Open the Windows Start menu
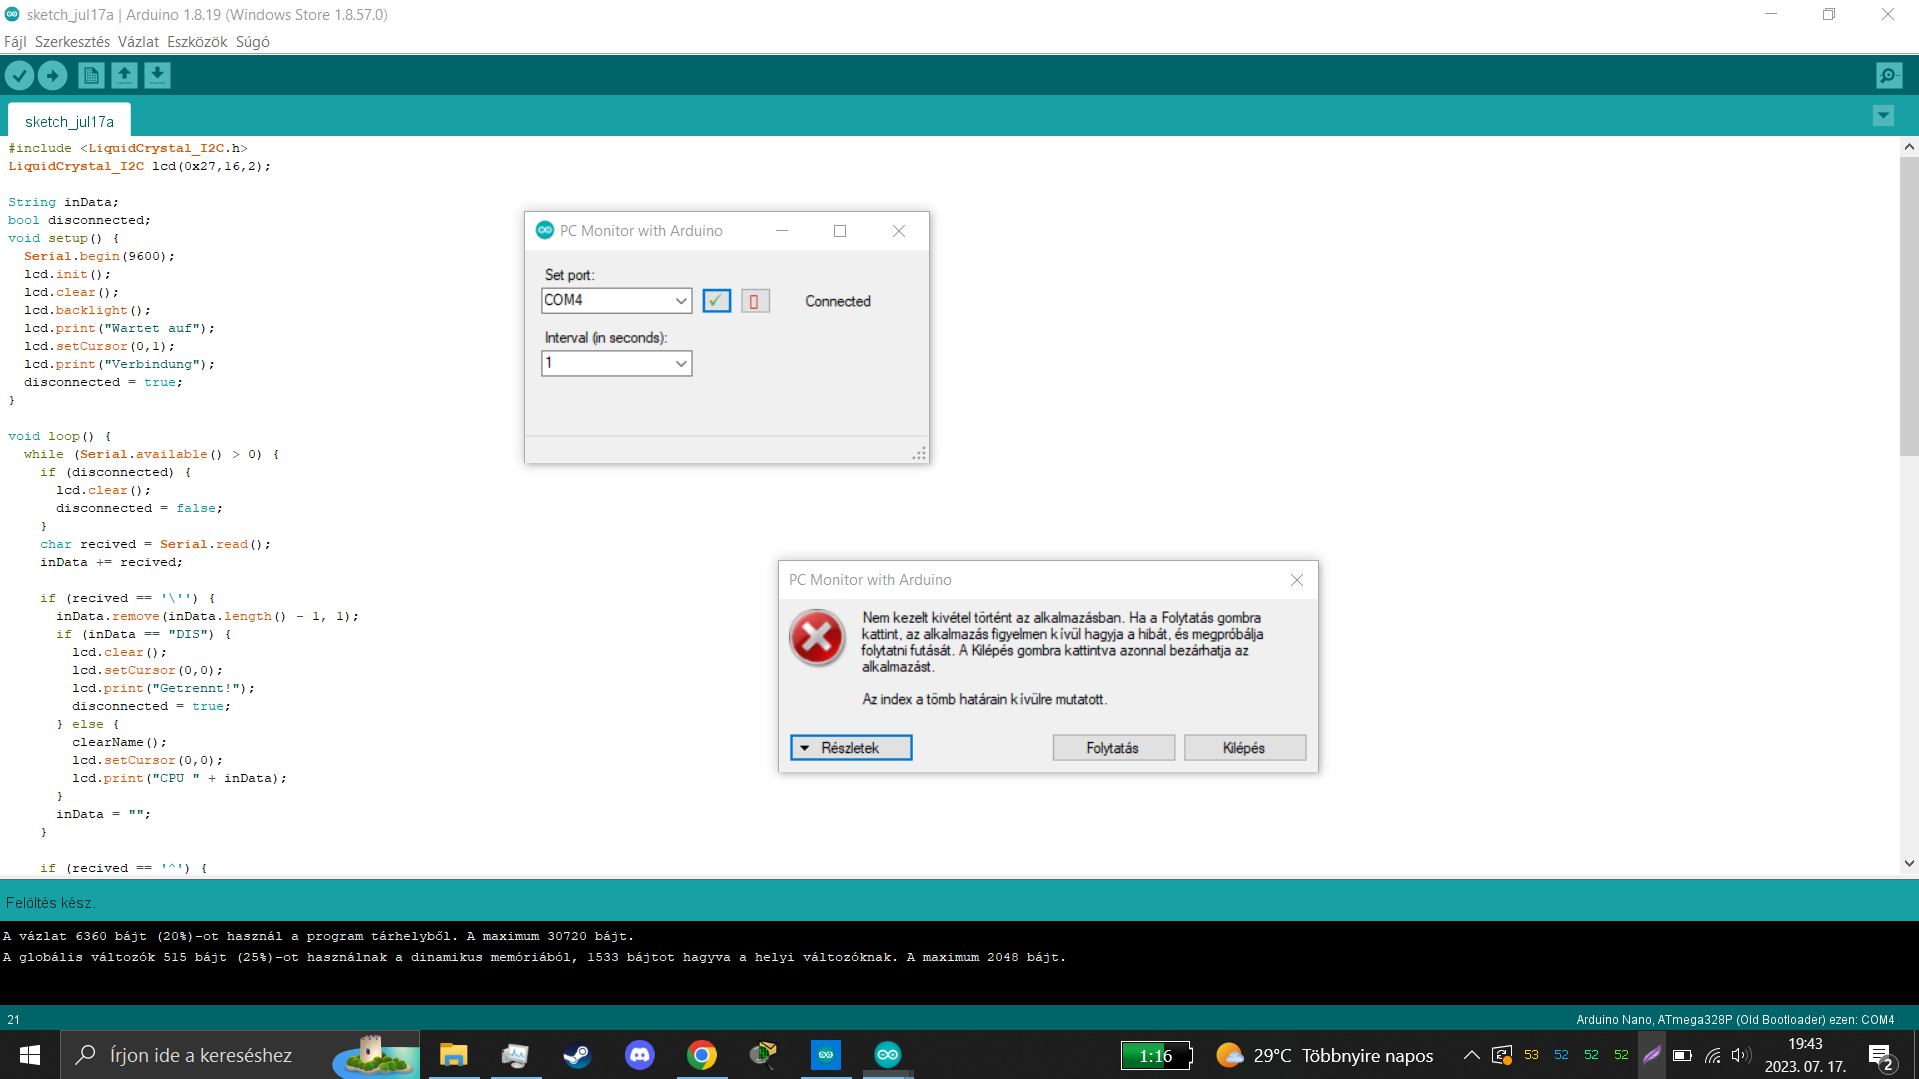The height and width of the screenshot is (1079, 1919). click(30, 1055)
